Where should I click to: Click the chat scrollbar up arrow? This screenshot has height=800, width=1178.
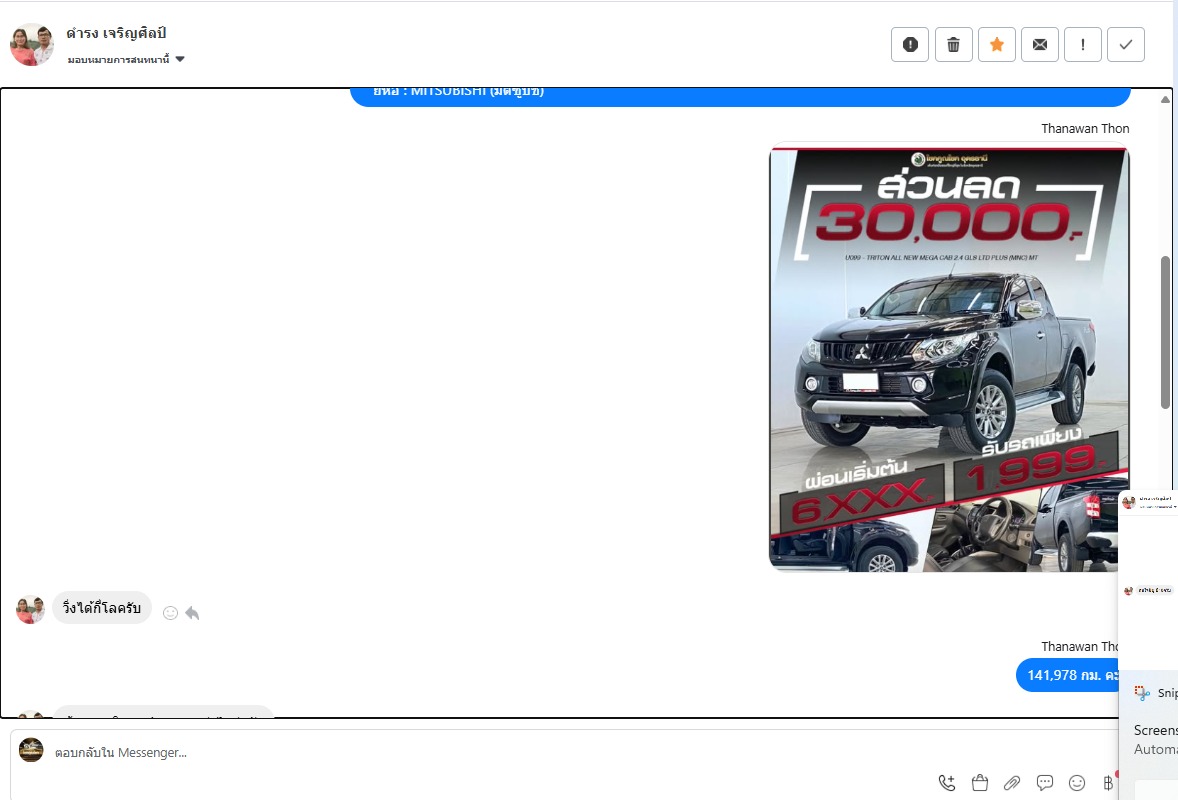(1165, 99)
